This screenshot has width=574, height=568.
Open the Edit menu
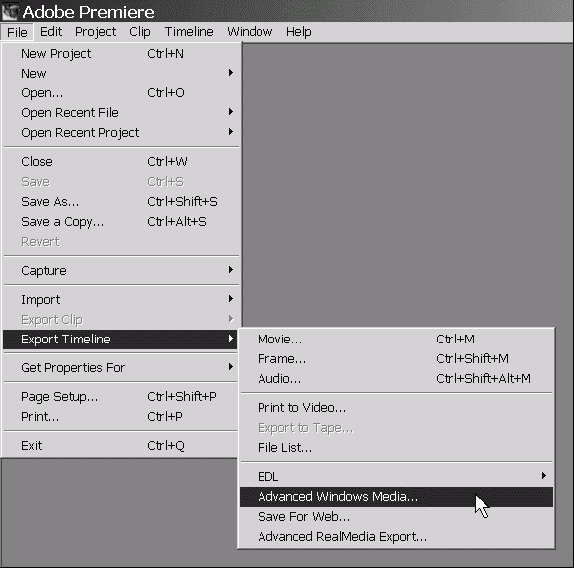[x=51, y=32]
